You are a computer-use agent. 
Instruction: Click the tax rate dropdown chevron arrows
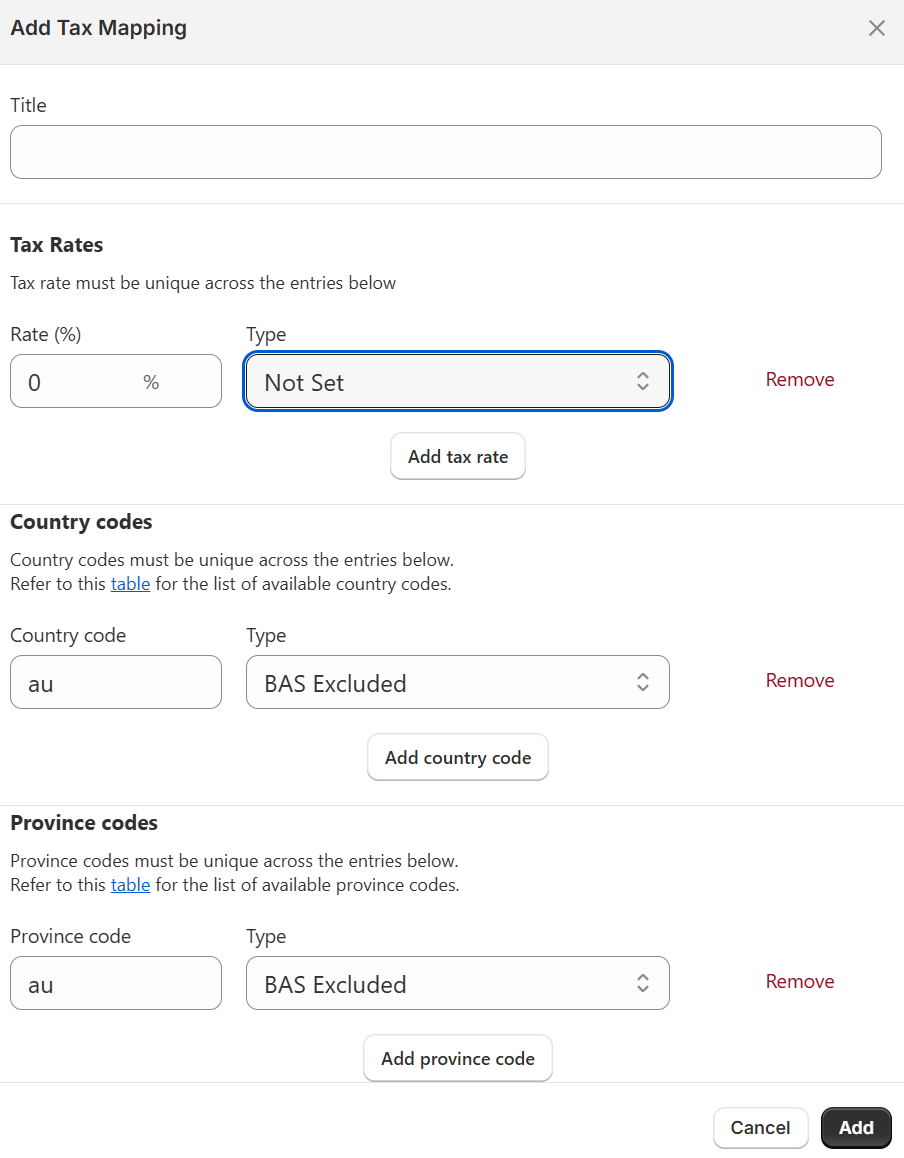643,381
